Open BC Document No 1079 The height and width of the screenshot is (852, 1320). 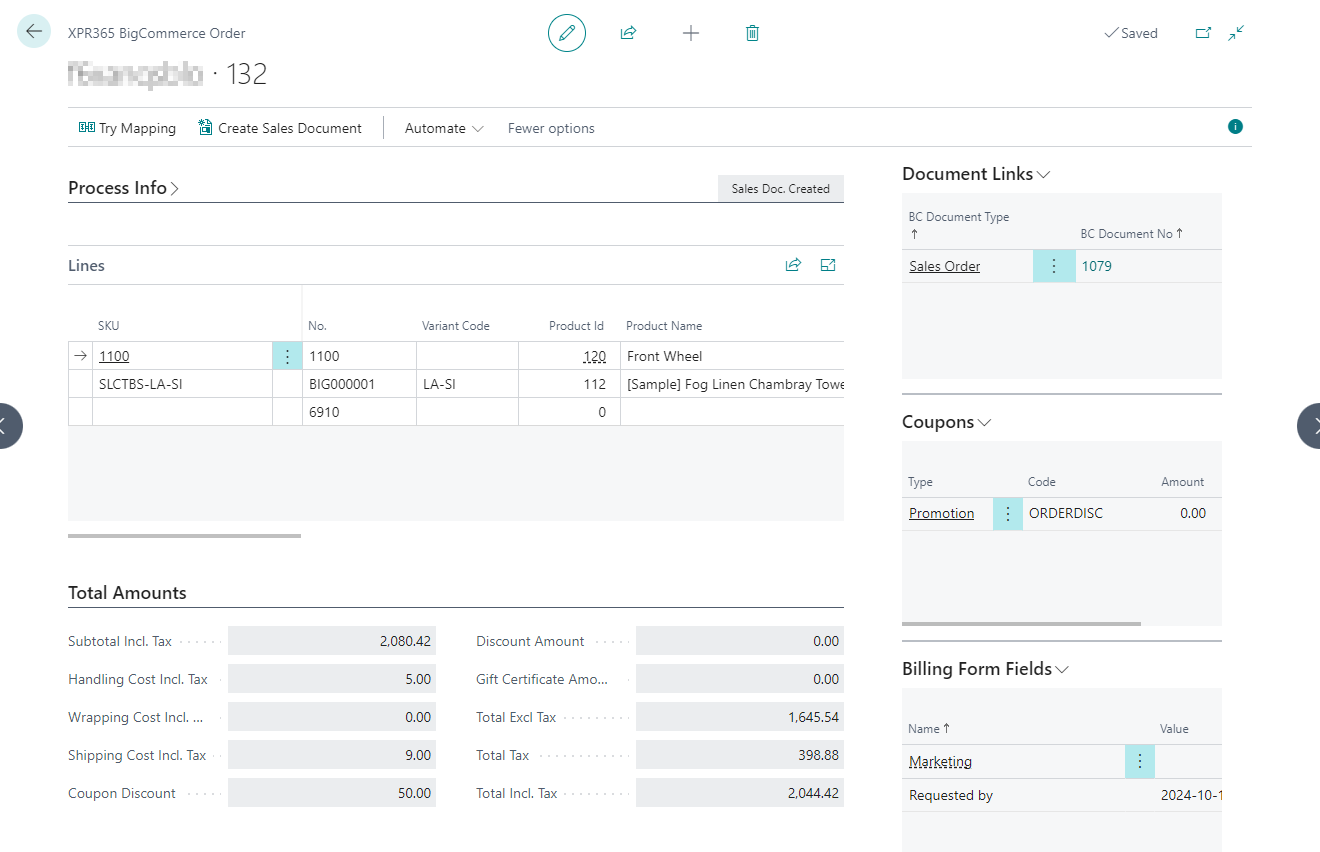click(x=1096, y=266)
